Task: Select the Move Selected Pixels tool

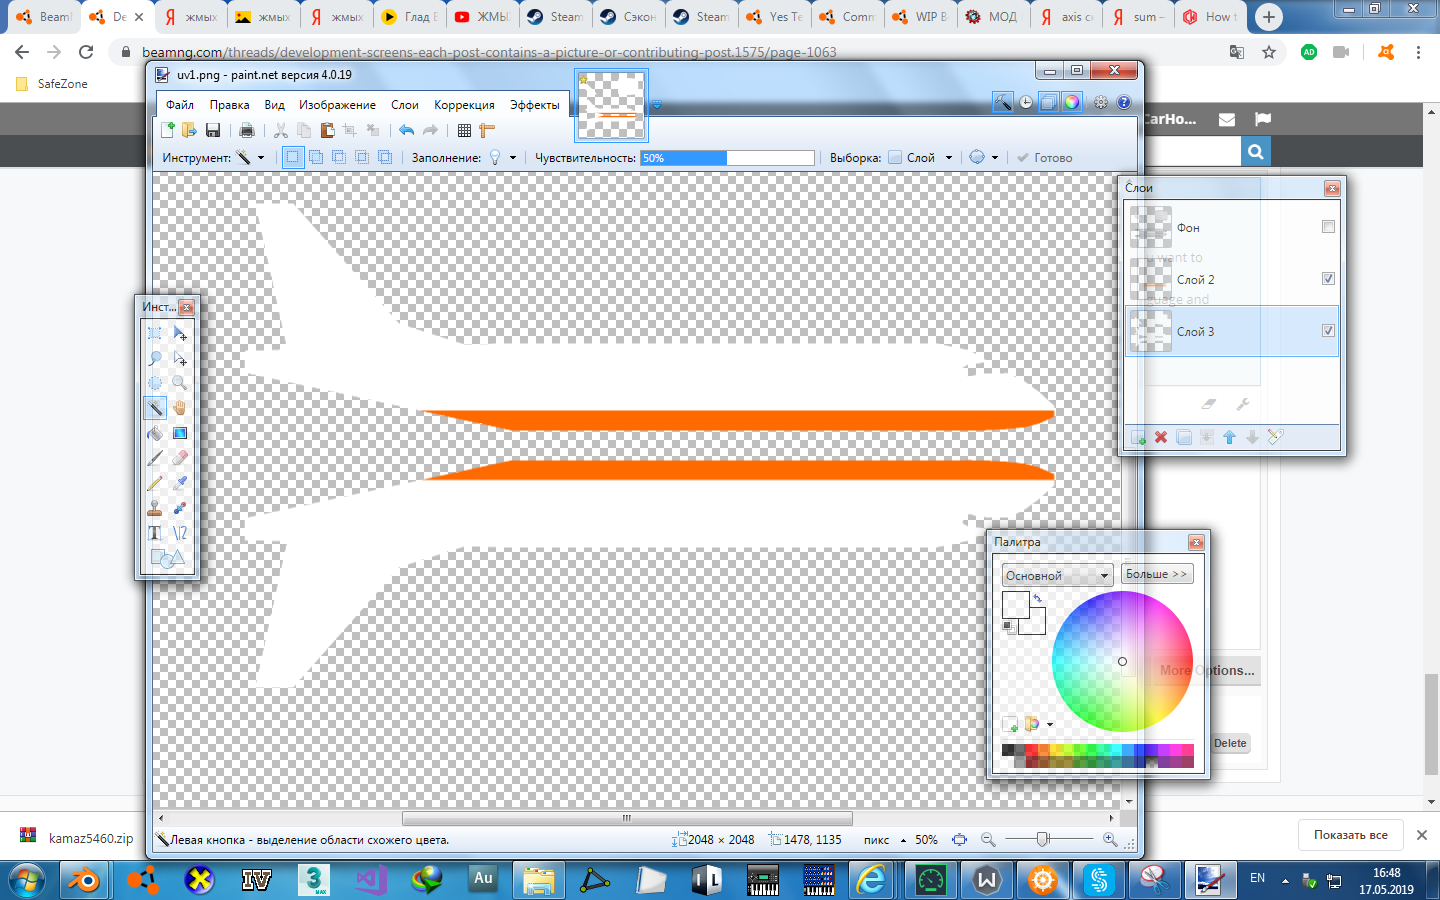Action: coord(180,333)
